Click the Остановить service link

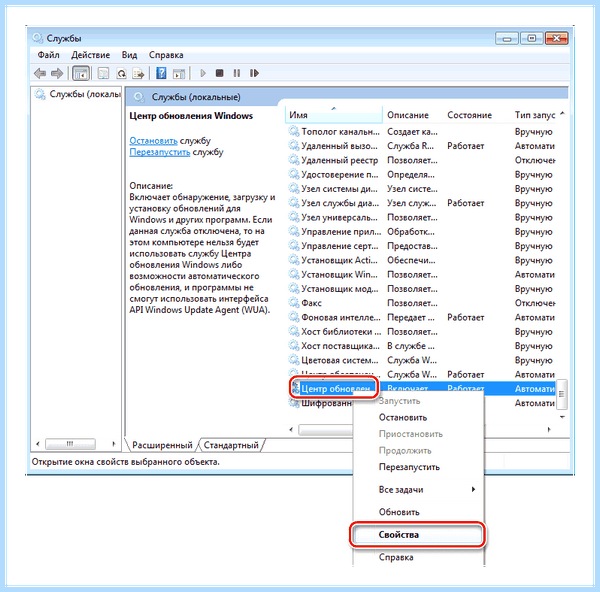click(153, 141)
